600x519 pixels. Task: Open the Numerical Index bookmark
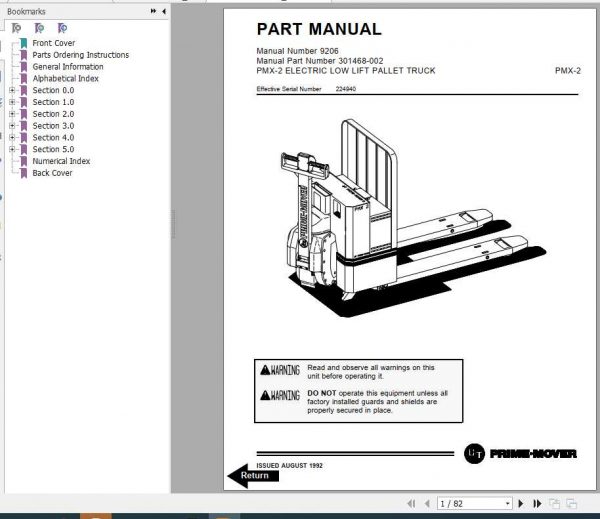coord(61,161)
